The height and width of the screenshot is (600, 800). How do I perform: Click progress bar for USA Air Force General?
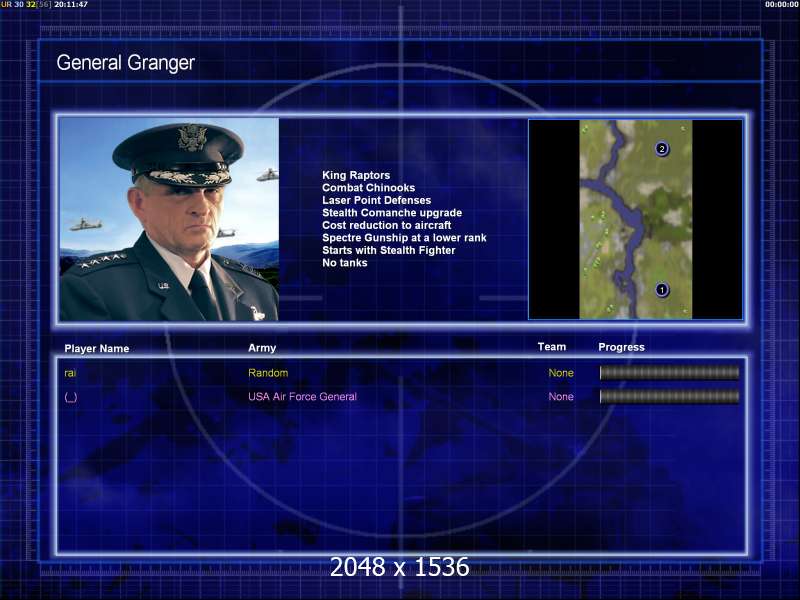tap(669, 396)
